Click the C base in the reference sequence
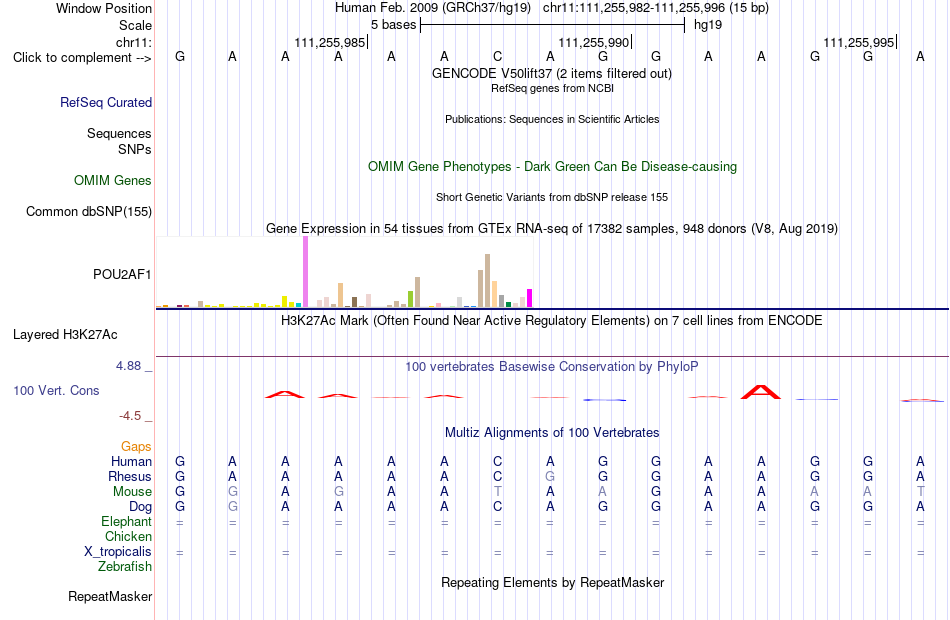950x620 pixels. 497,57
